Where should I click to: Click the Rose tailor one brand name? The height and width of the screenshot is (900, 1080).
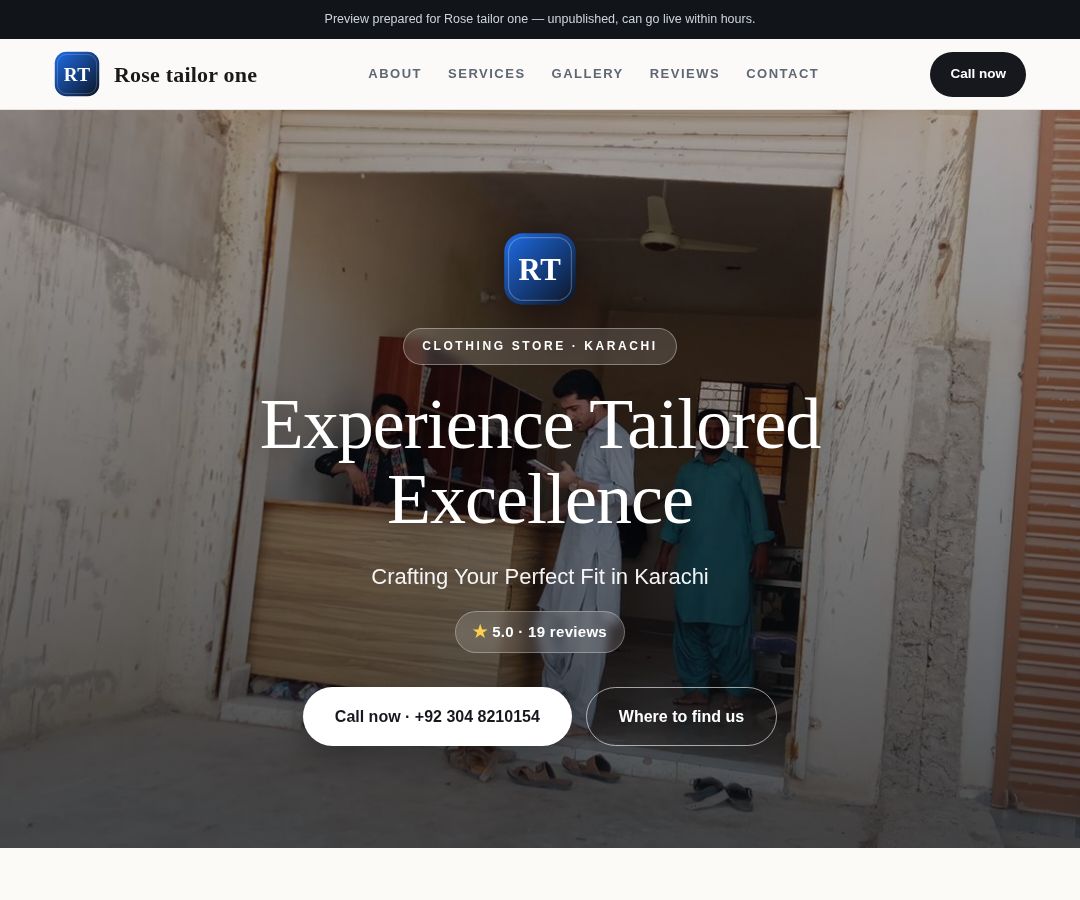(x=185, y=74)
